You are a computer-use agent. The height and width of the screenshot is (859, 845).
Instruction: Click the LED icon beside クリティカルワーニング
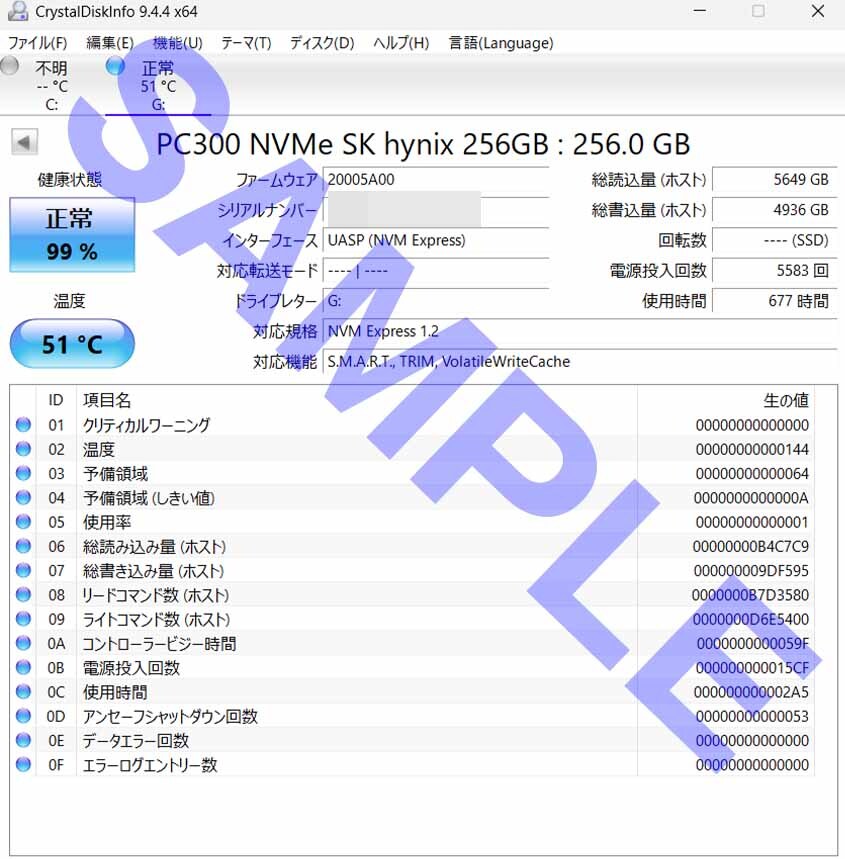(25, 425)
